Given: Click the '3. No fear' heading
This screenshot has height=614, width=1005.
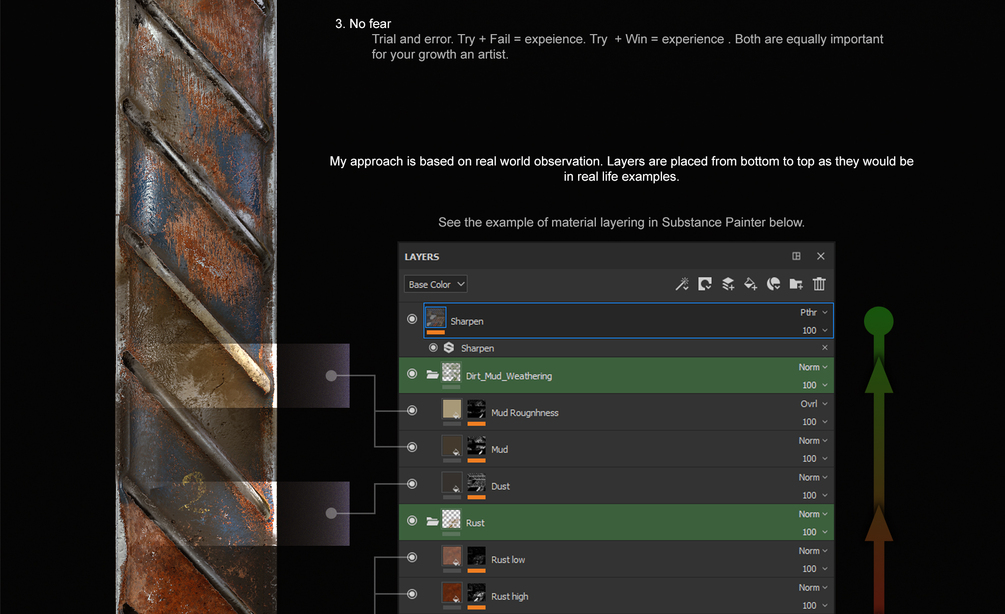Looking at the screenshot, I should click(x=363, y=24).
